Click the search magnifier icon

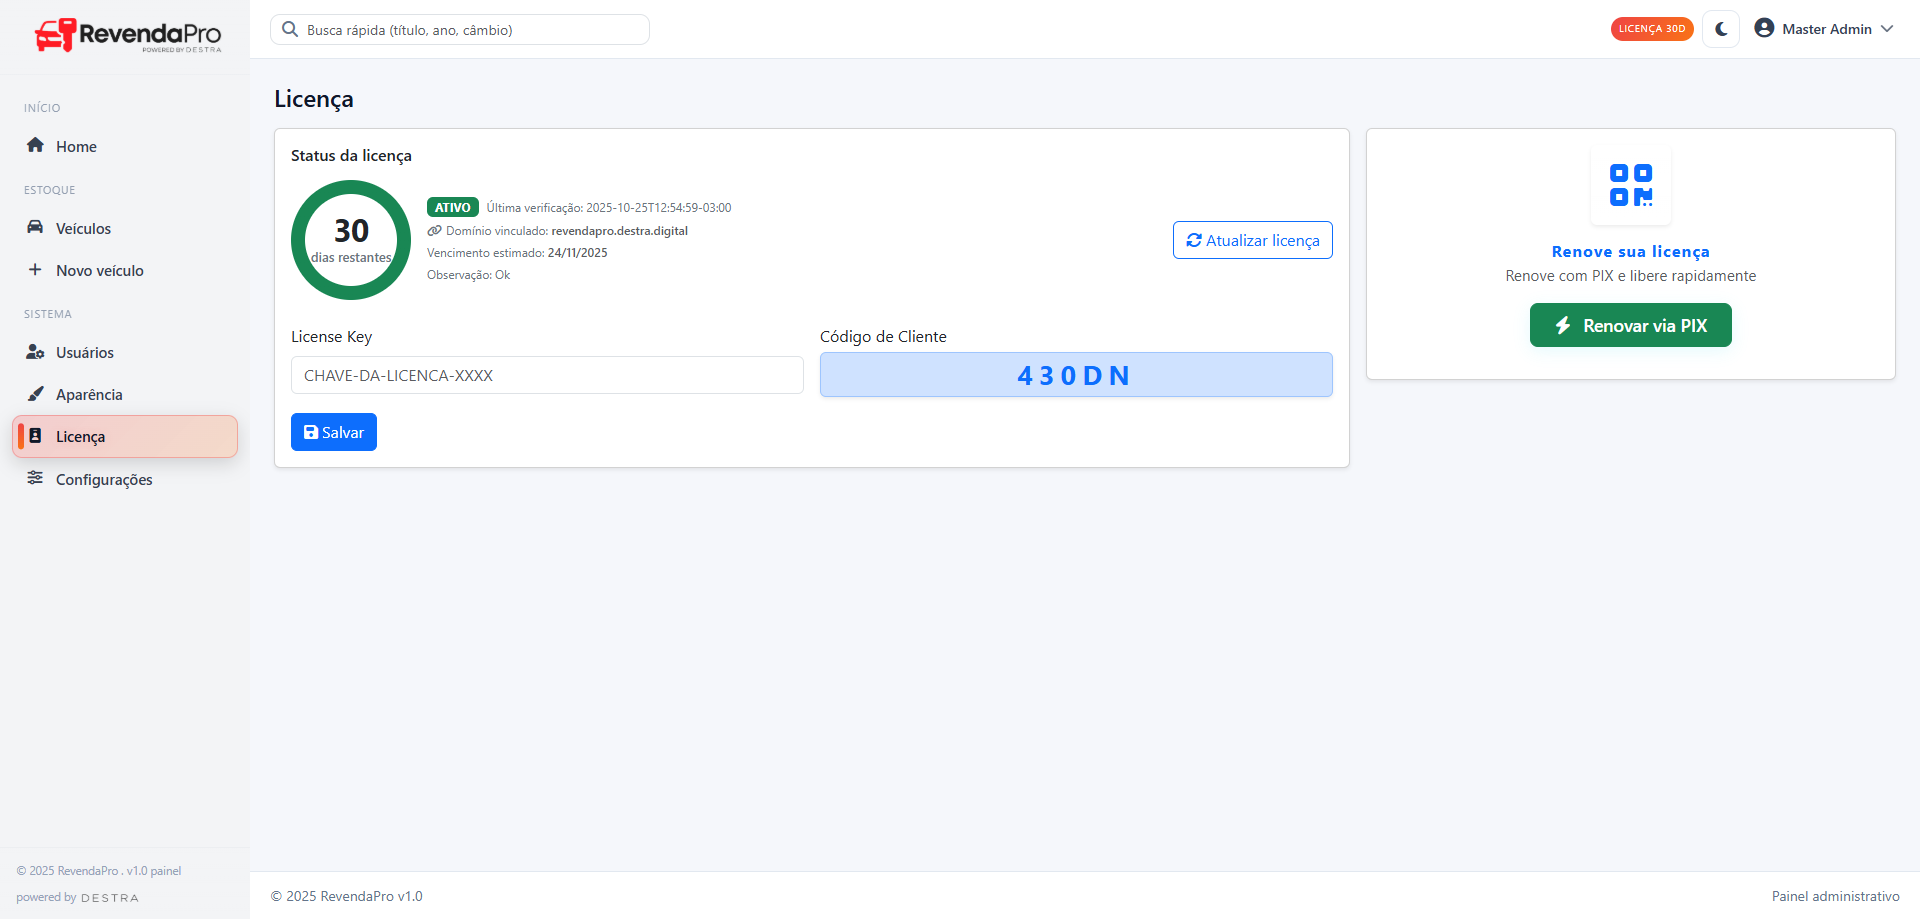(290, 30)
